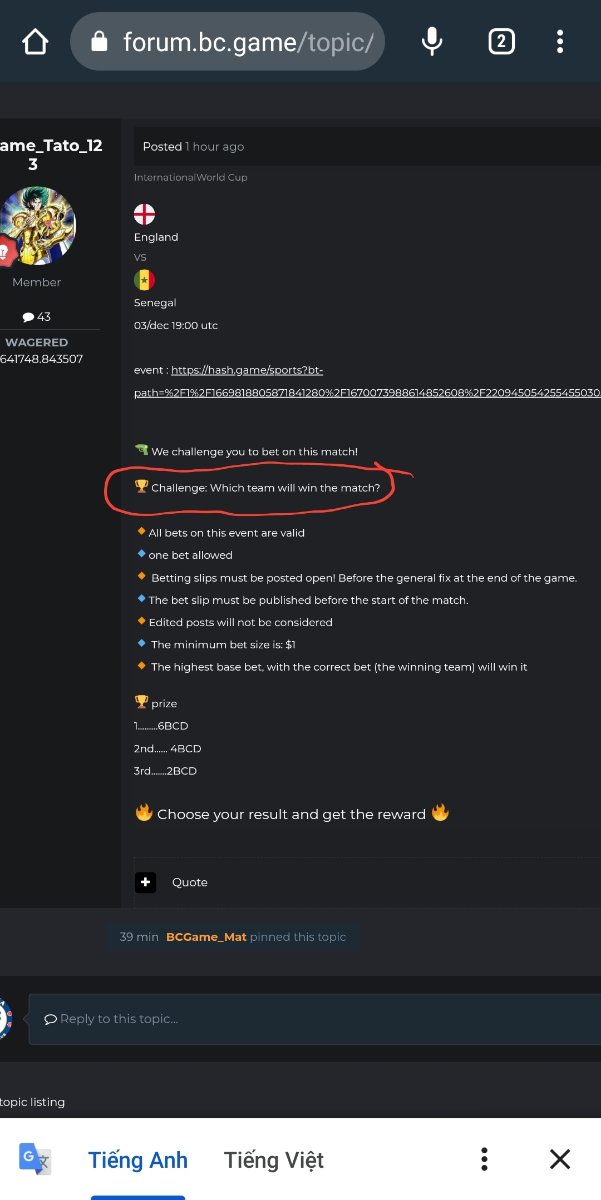Go to topic listing link
The height and width of the screenshot is (1200, 601).
[x=33, y=1102]
